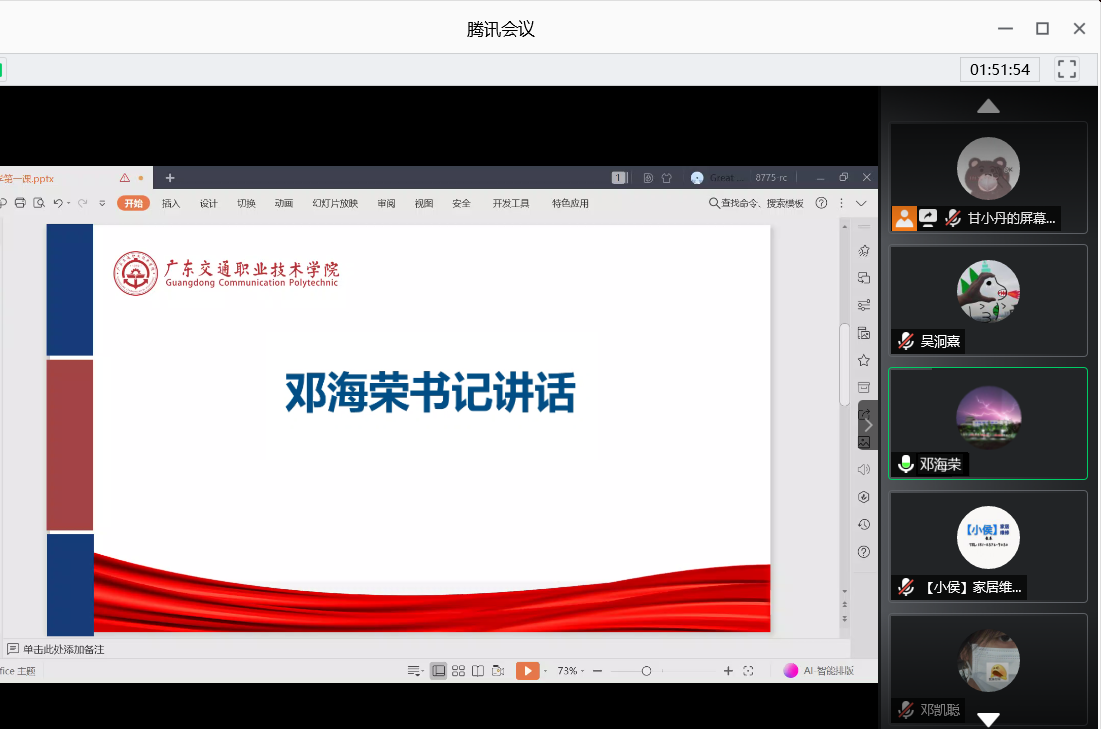Go to next slide double-arrow at scrollbar bottom
The image size is (1101, 729).
(845, 619)
